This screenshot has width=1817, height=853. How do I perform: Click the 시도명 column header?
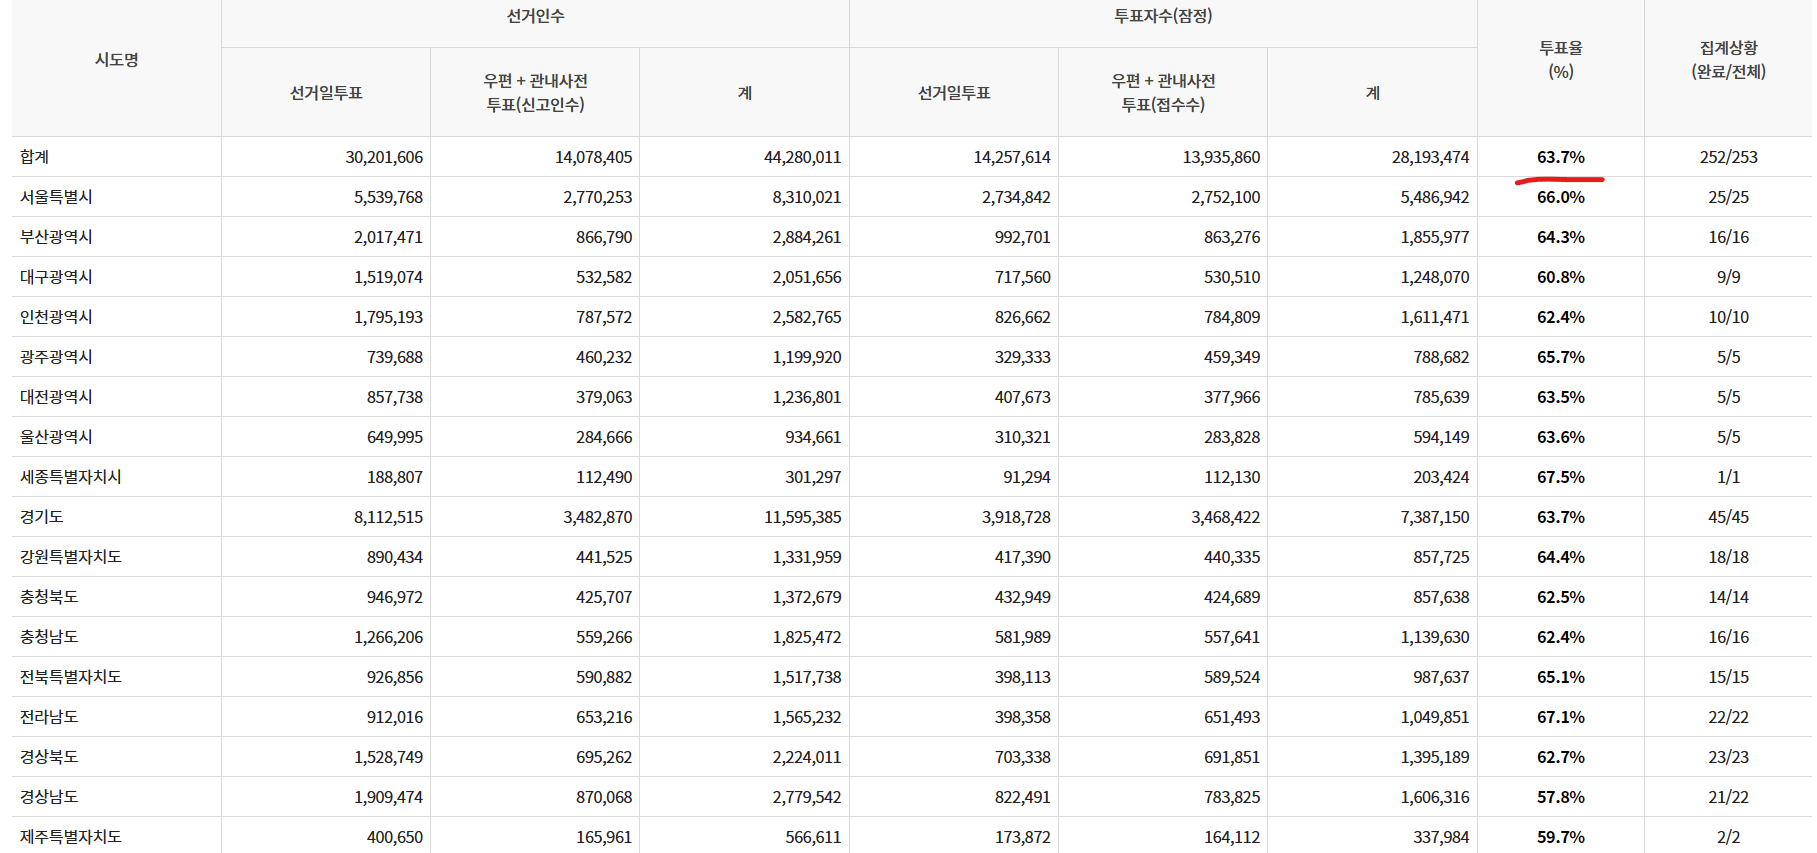point(116,60)
